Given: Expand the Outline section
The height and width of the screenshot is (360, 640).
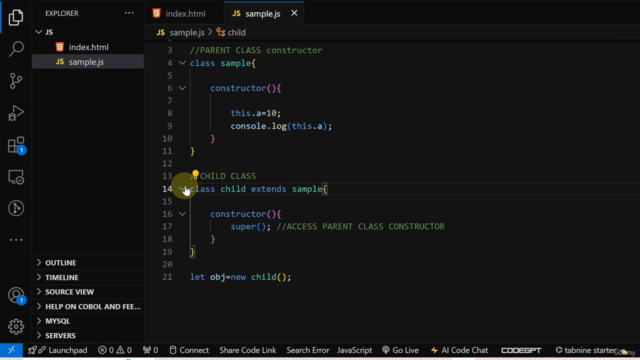Looking at the screenshot, I should coord(88,262).
